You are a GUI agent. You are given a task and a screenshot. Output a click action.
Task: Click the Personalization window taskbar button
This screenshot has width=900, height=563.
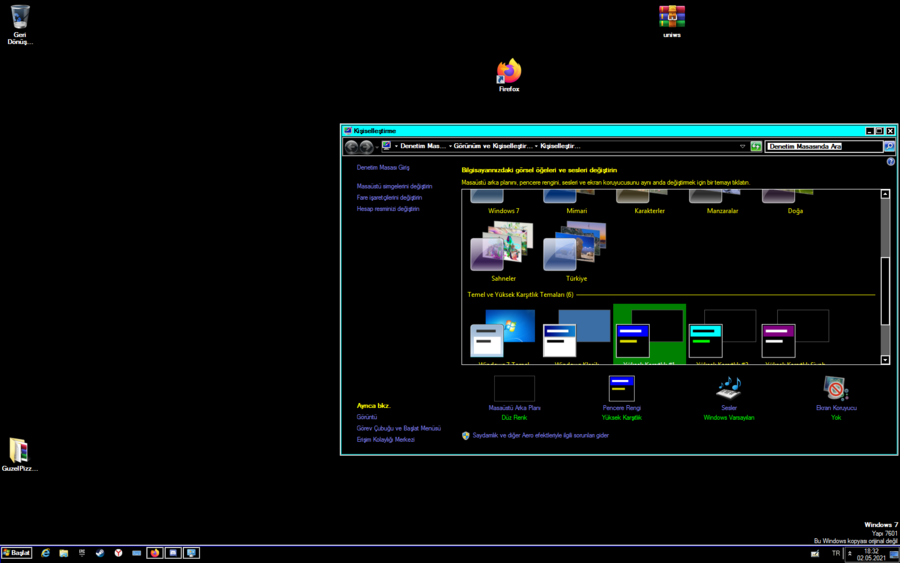[191, 553]
